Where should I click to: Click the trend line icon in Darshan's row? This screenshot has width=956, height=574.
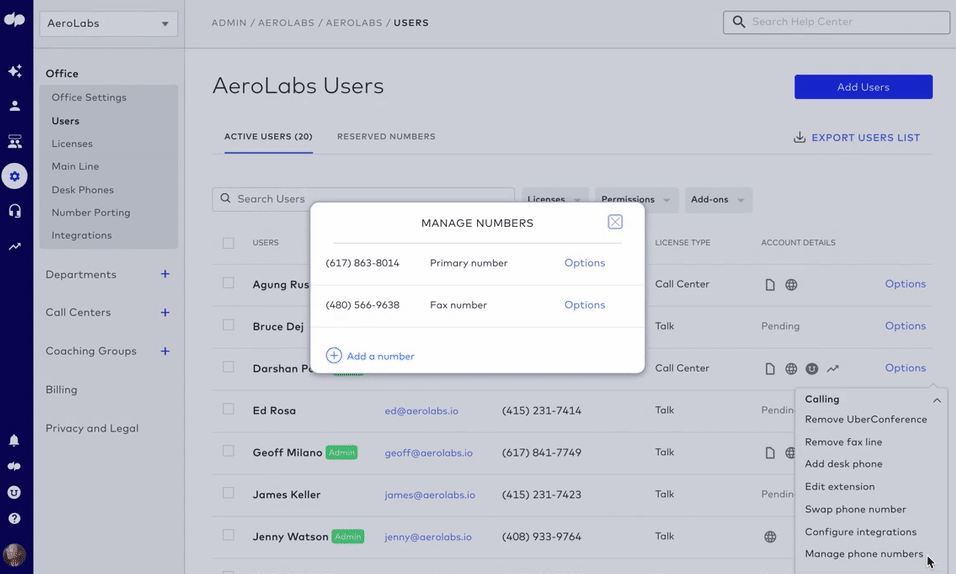(833, 368)
